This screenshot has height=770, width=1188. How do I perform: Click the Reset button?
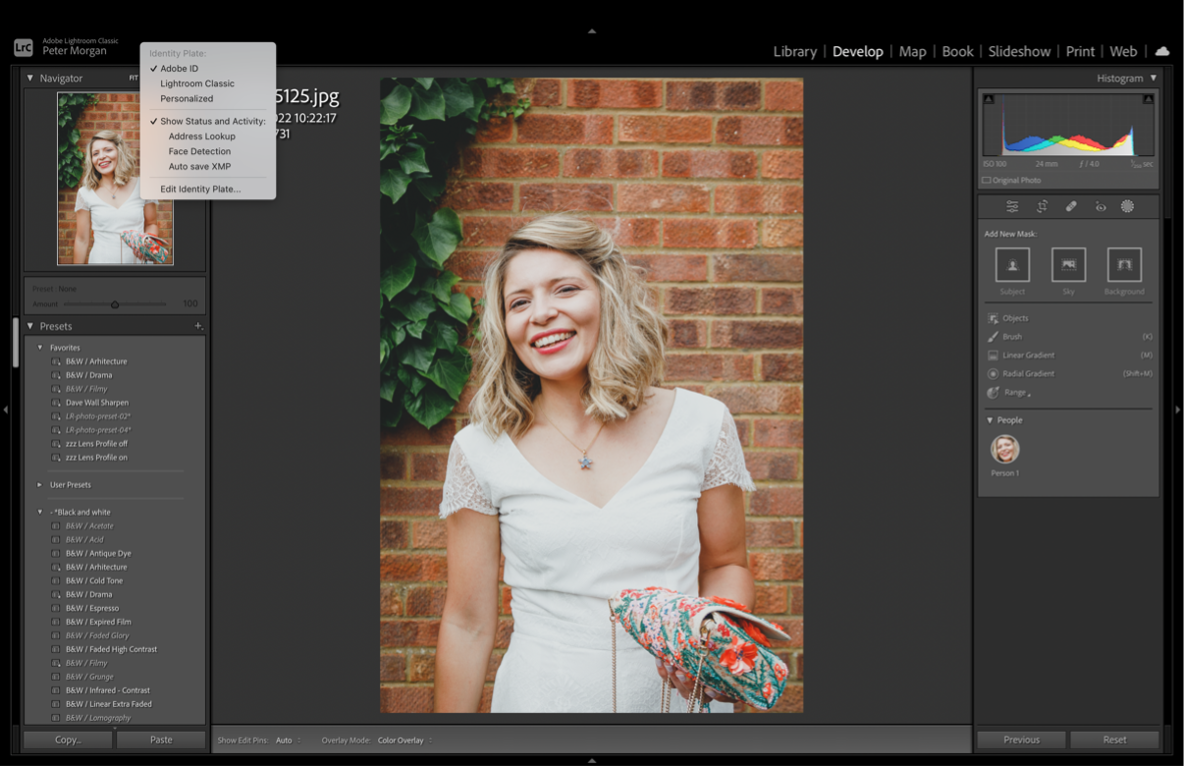1114,740
